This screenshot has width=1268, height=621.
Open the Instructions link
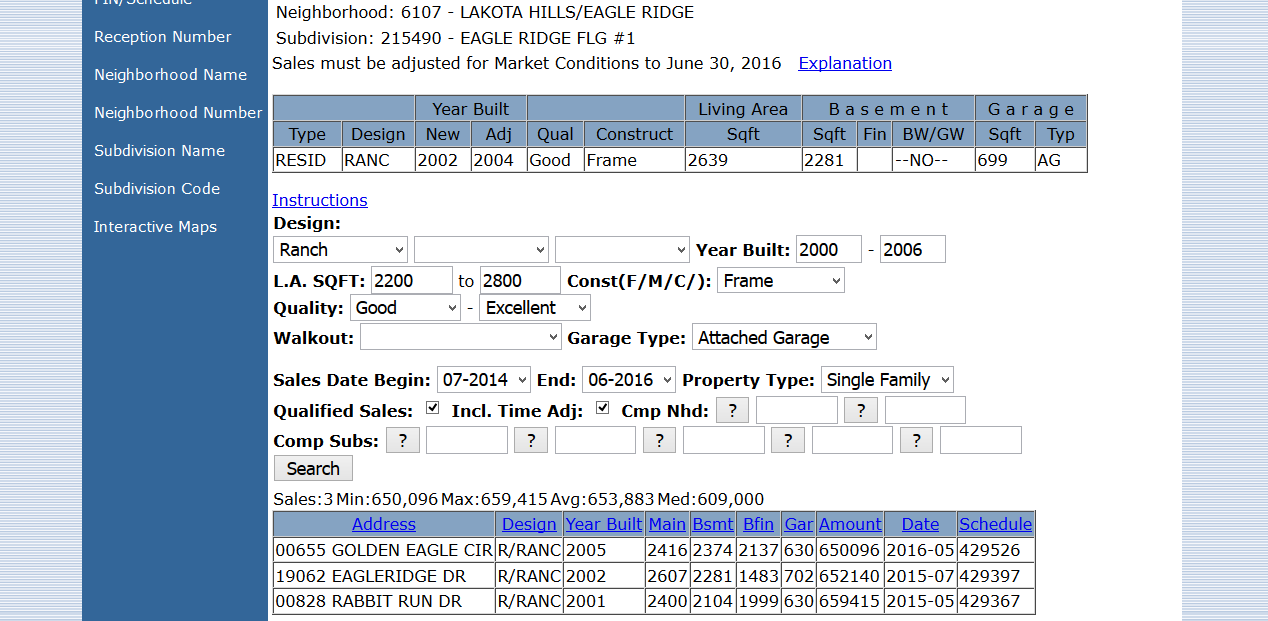[319, 200]
